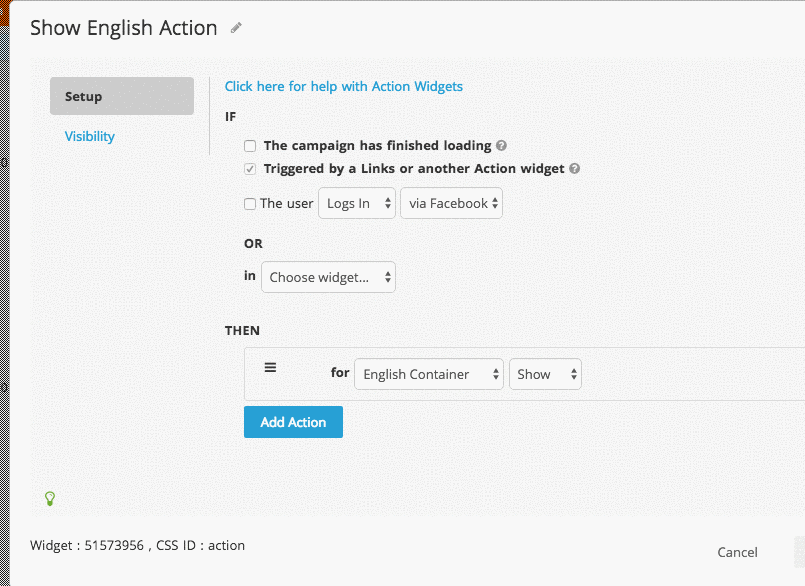This screenshot has height=586, width=805.
Task: Uncheck Triggered by a Links or another Action widget
Action: 249,168
